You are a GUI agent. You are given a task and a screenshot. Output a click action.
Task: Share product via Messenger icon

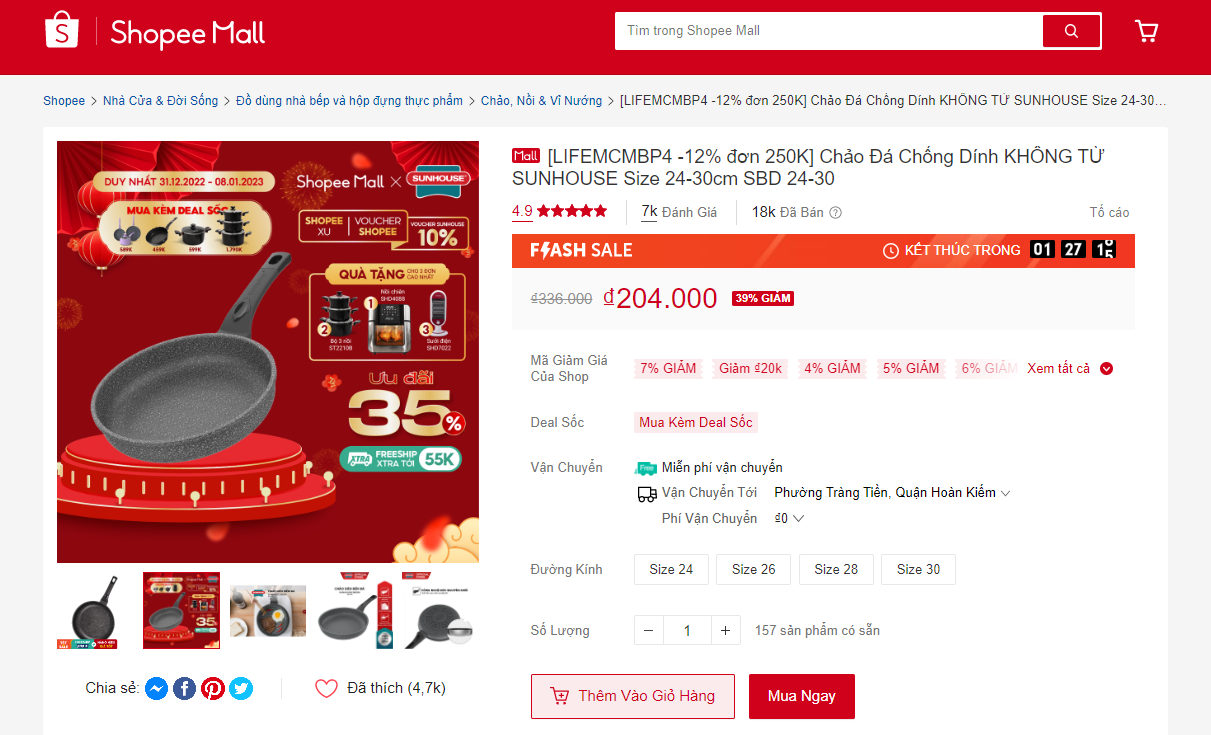pyautogui.click(x=156, y=688)
